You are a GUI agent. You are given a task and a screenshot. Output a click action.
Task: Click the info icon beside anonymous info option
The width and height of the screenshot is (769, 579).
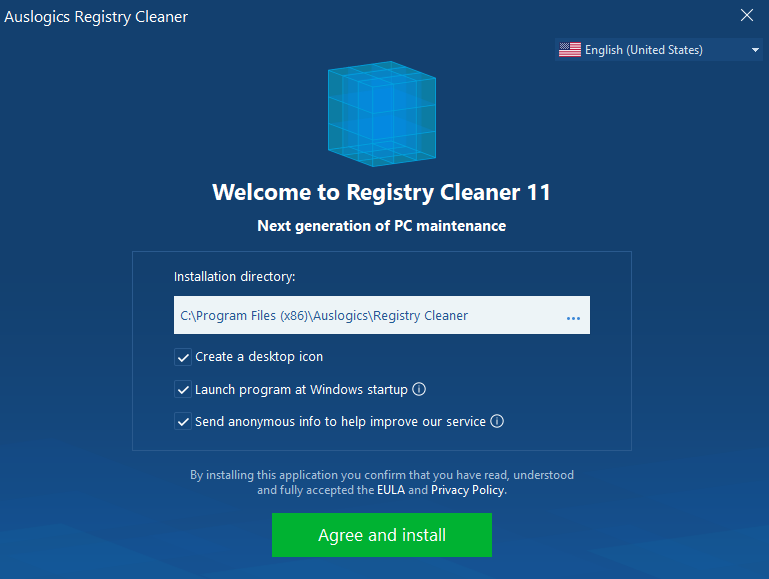497,421
